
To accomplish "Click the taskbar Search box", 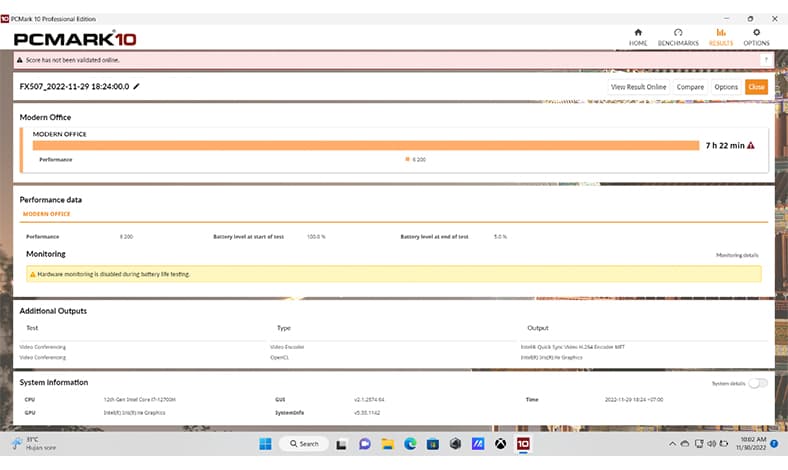I will click(x=304, y=444).
